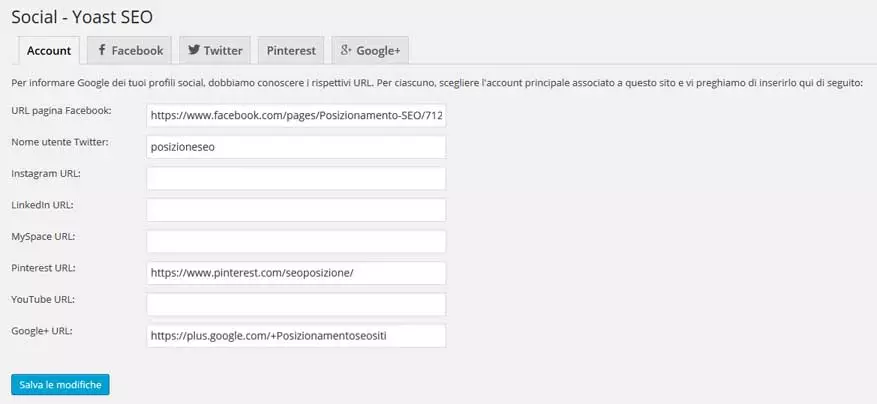Focus the Pinterest URL input field
Image resolution: width=877 pixels, height=404 pixels.
(296, 273)
